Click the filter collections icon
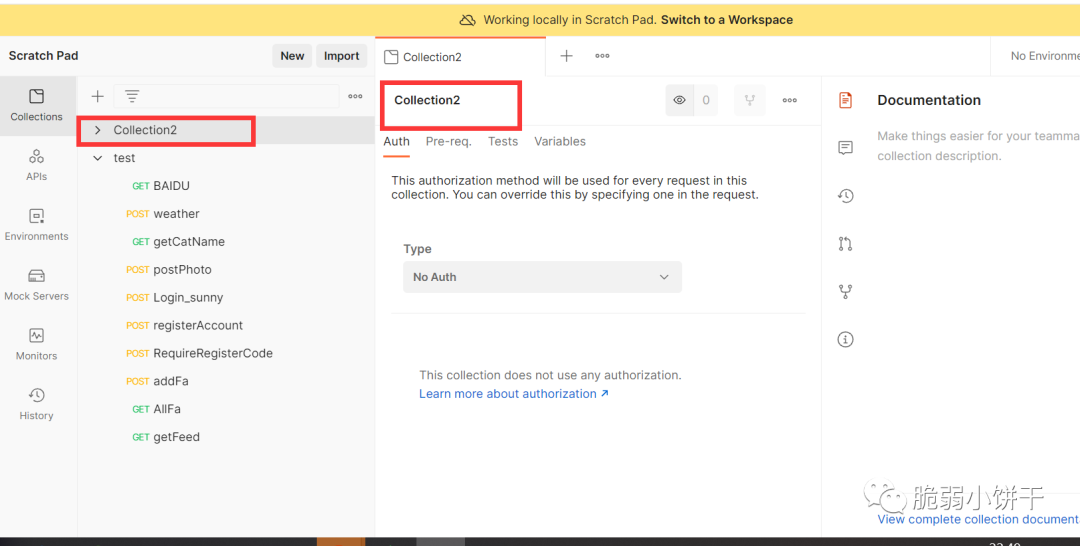 coord(132,96)
